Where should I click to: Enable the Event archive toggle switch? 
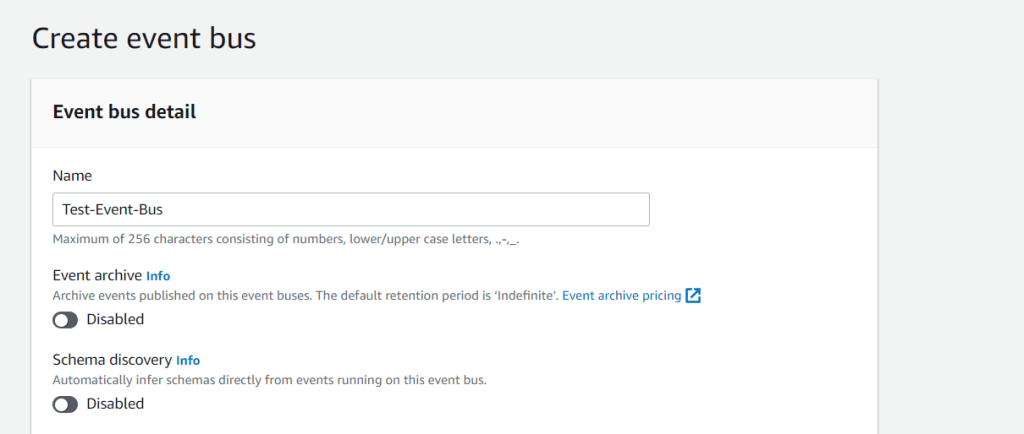66,320
